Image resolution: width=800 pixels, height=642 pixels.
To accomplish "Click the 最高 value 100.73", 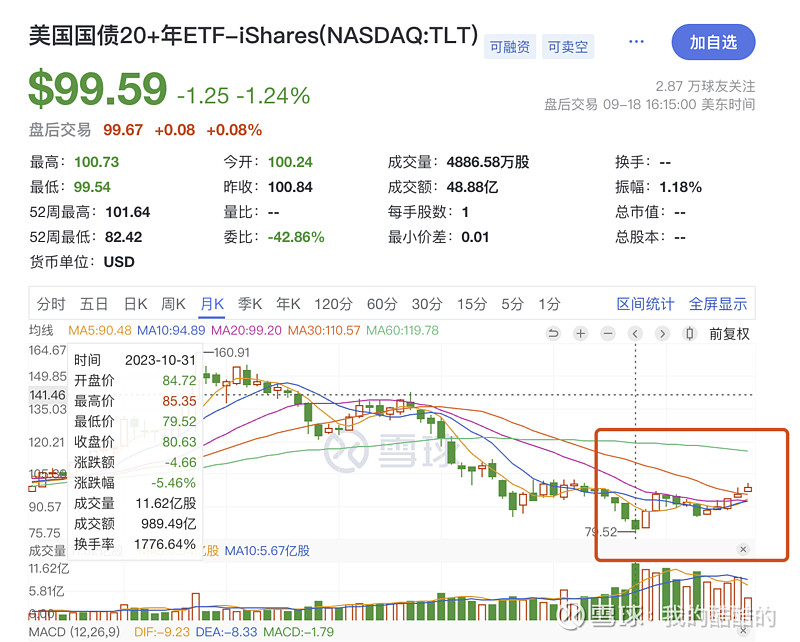I will 96,162.
